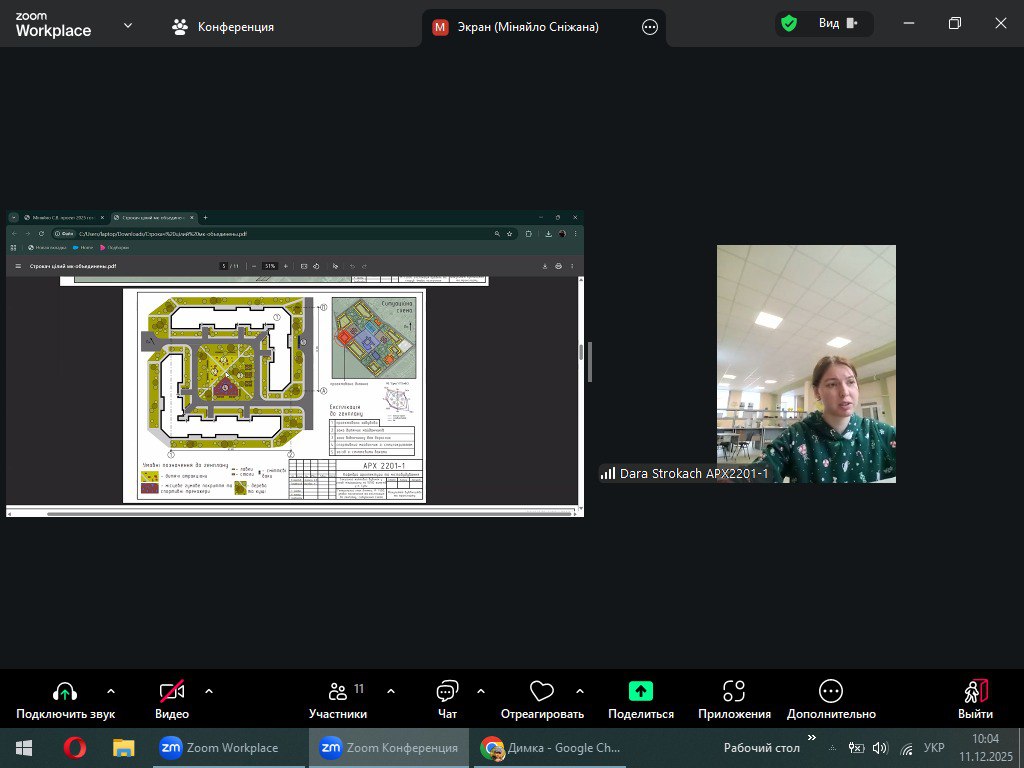Expand the video options chevron

[209, 690]
